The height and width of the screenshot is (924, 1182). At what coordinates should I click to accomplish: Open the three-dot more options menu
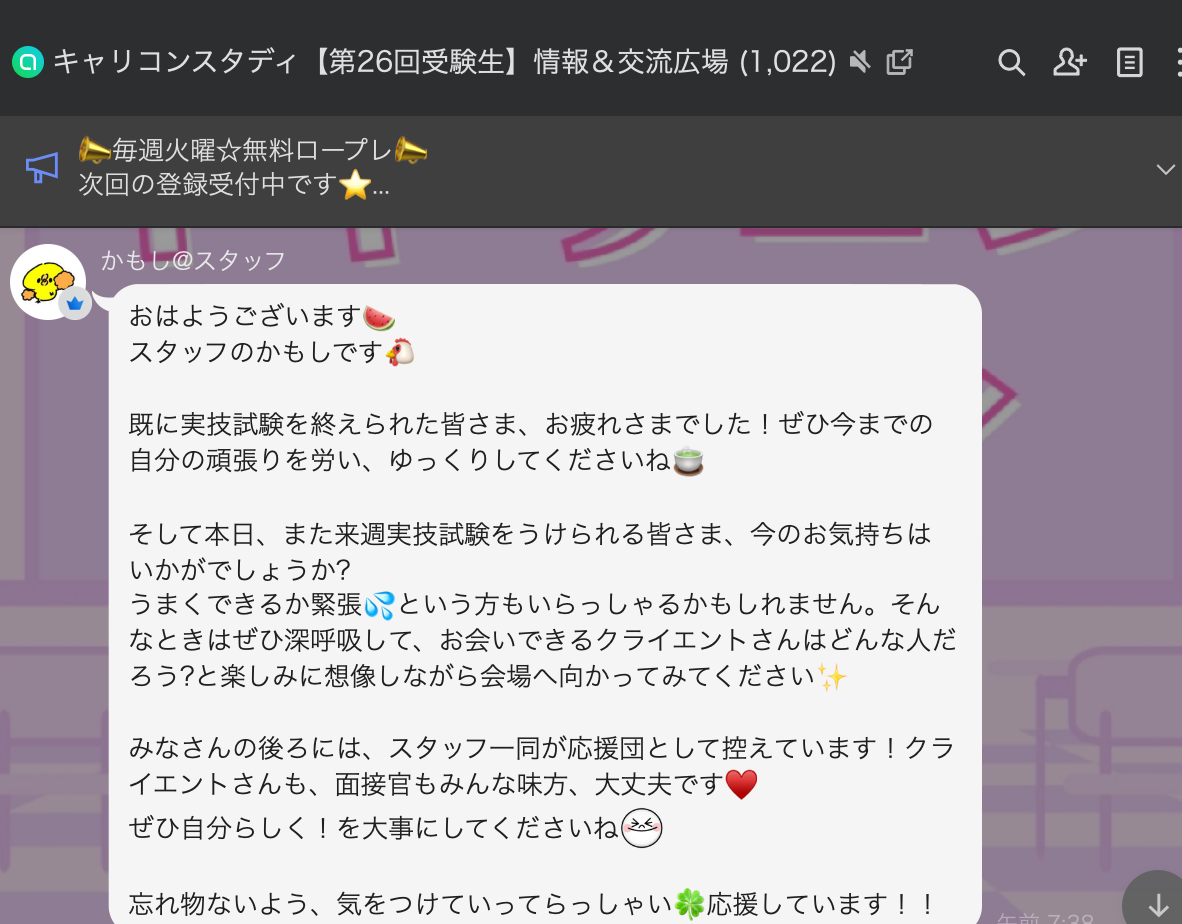(1178, 63)
